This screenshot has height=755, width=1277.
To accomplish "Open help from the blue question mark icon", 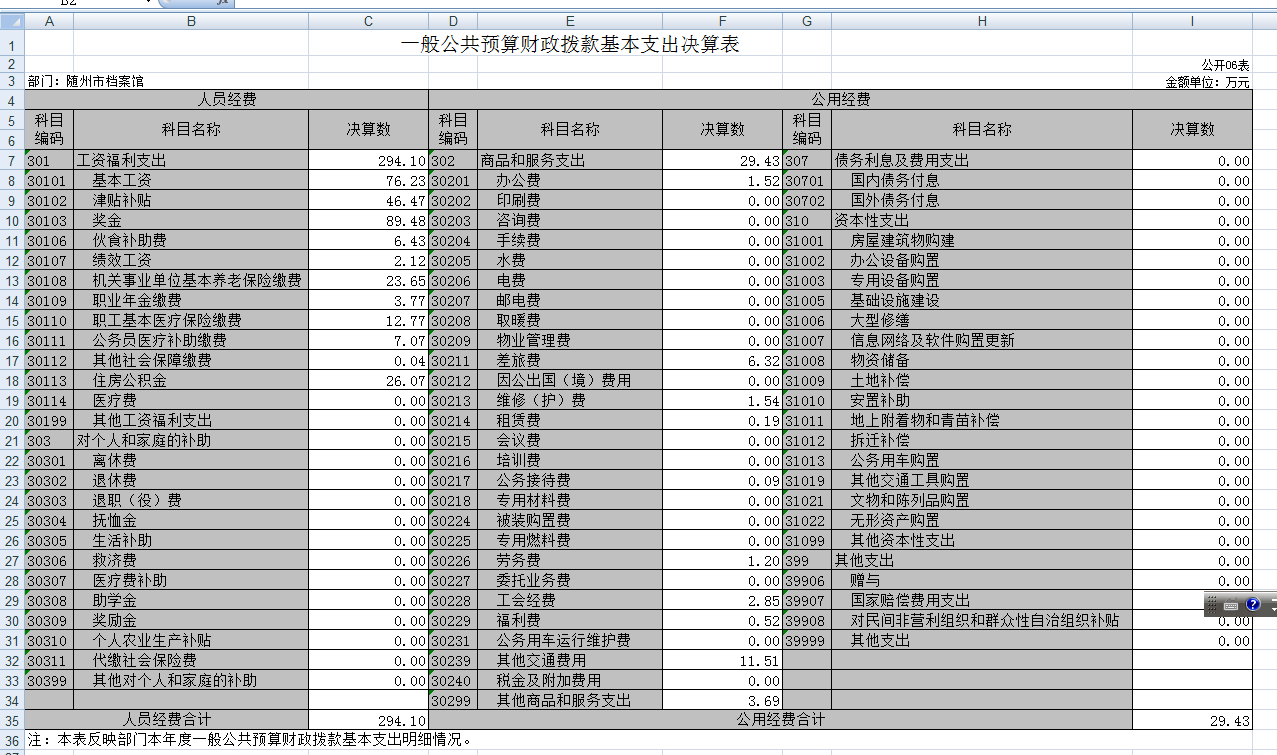I will click(1253, 605).
